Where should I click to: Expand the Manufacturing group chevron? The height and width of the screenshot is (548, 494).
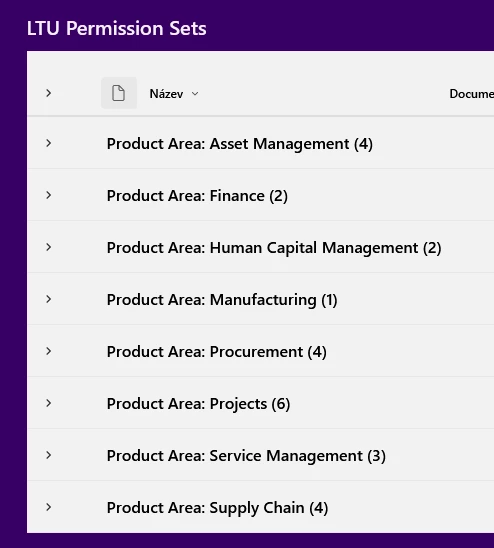tap(49, 300)
